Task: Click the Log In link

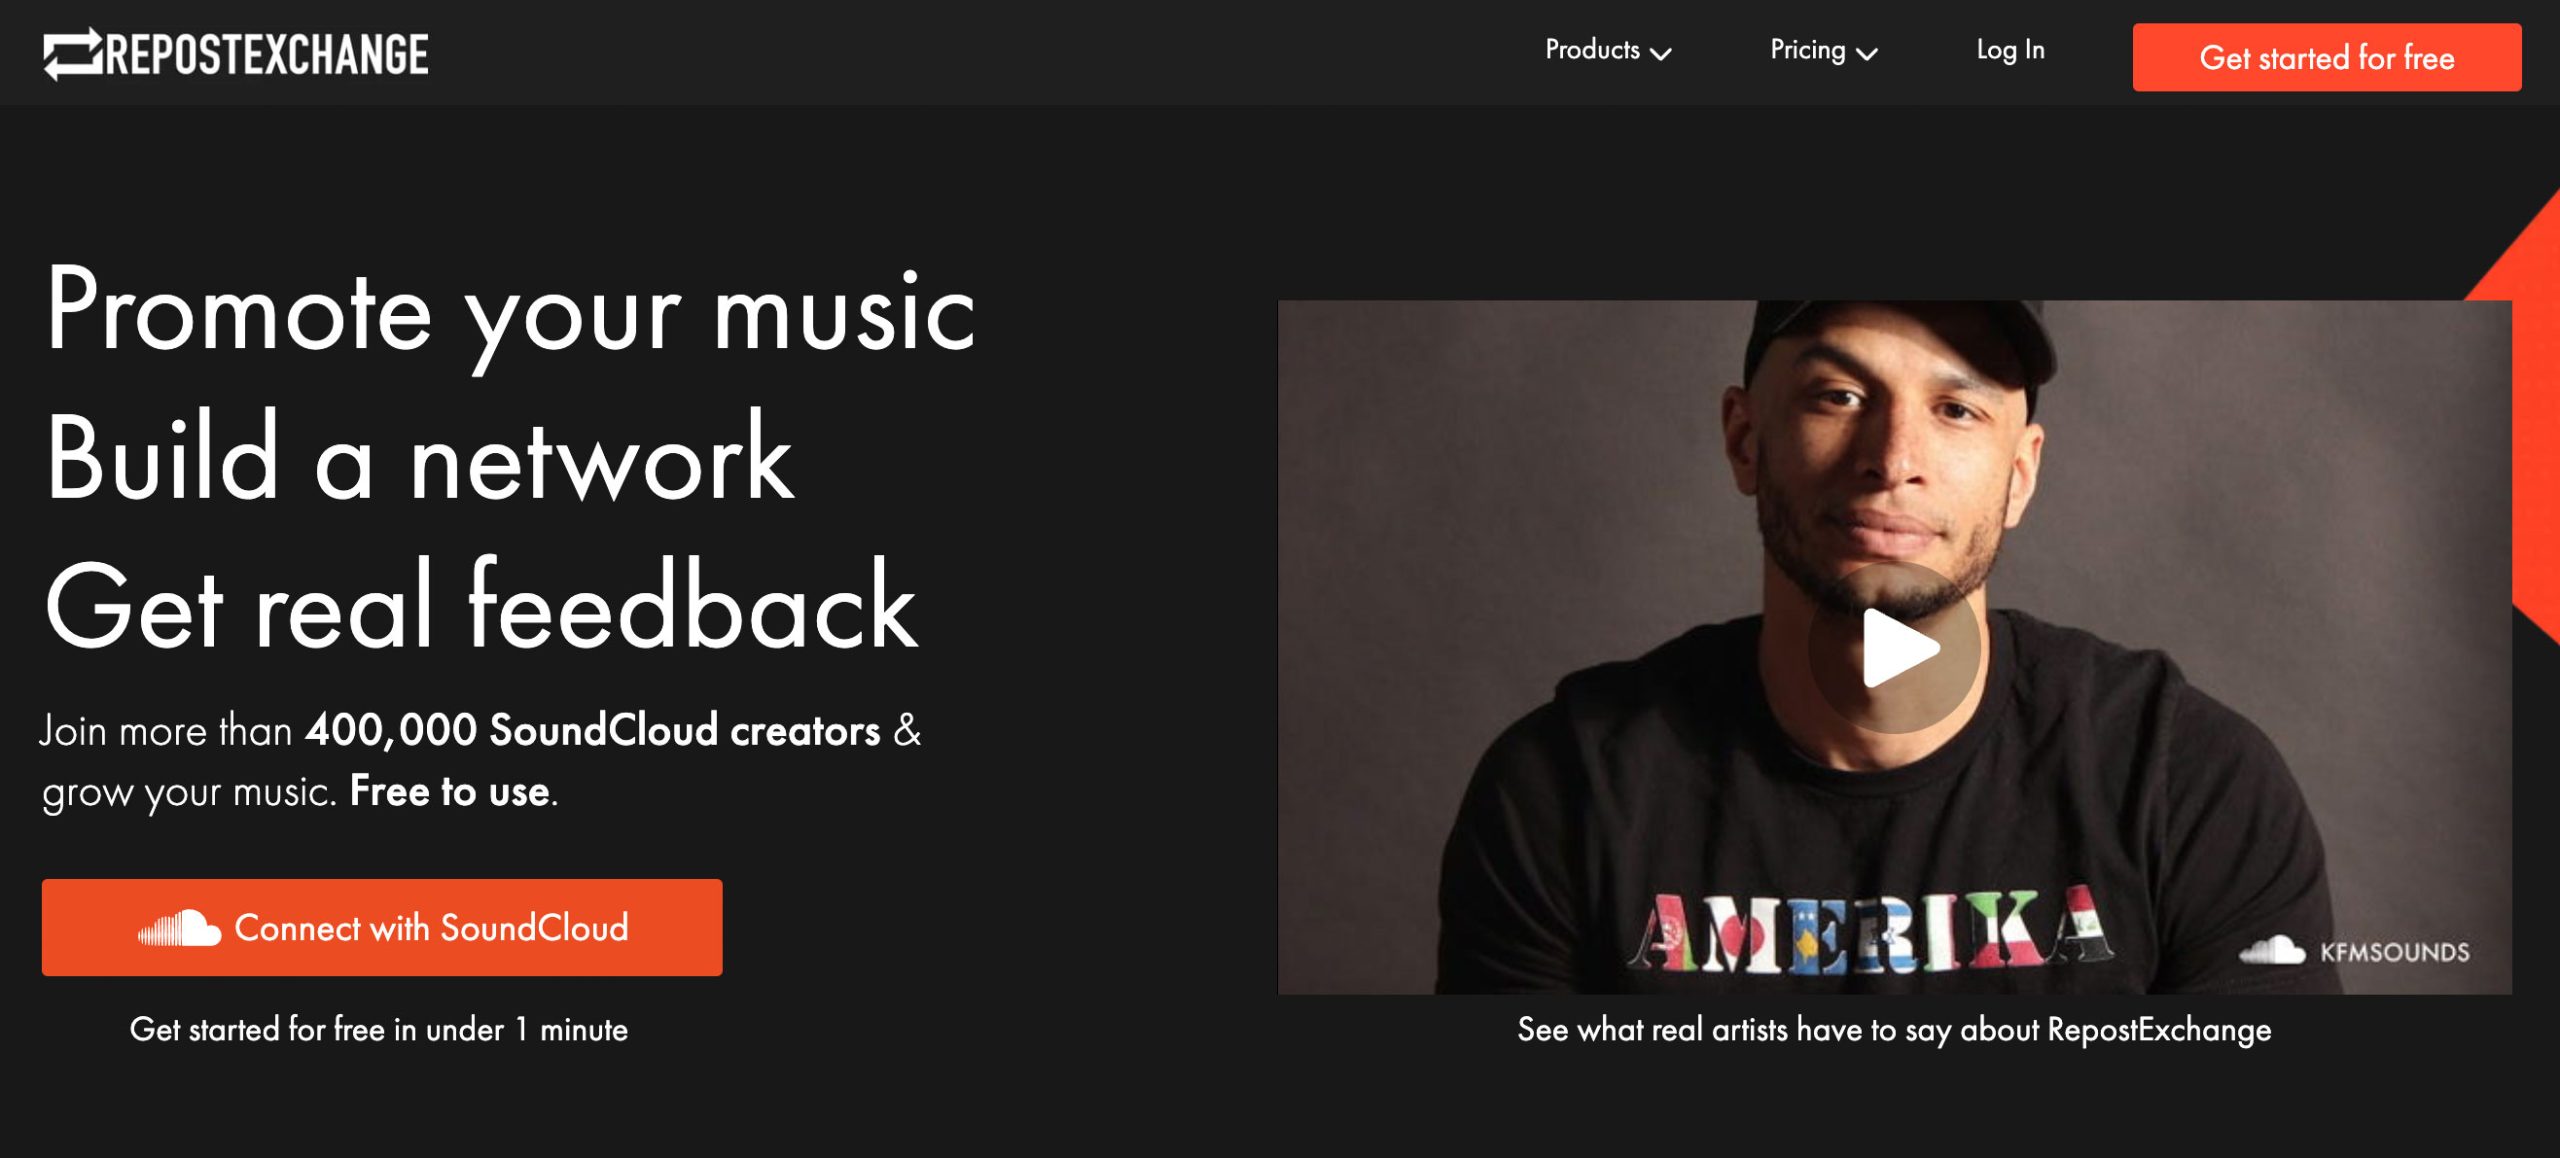Action: pyautogui.click(x=2010, y=50)
